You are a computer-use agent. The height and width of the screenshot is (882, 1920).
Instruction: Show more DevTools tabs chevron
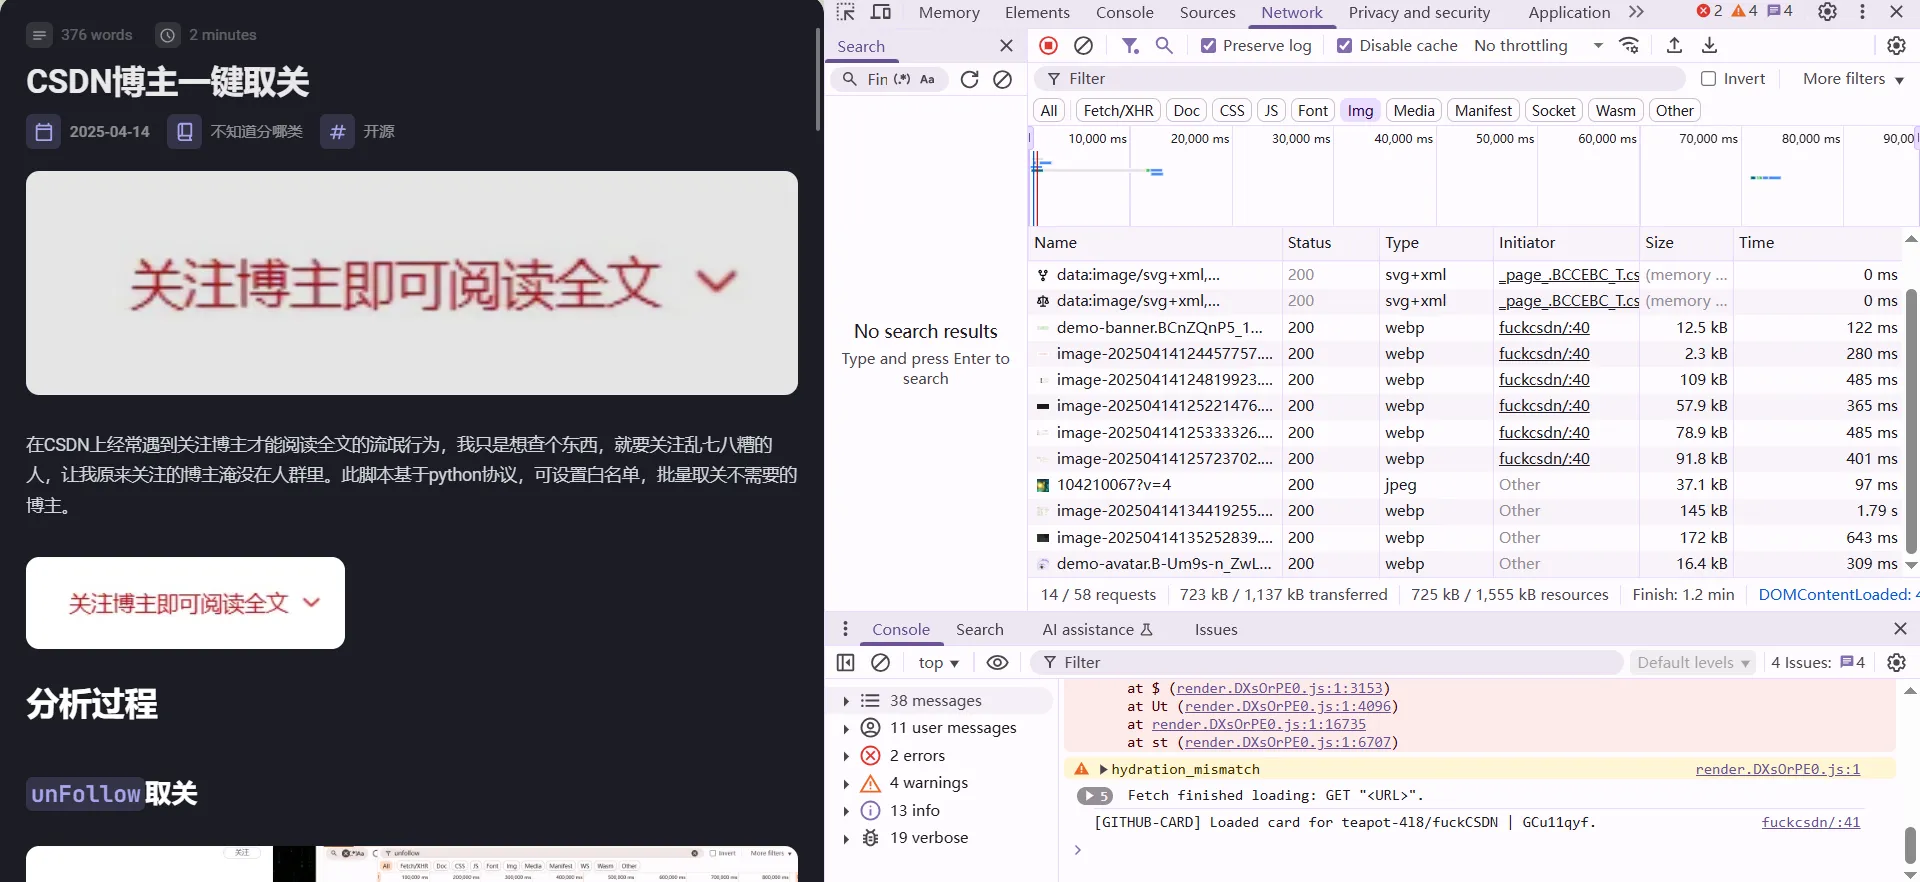pos(1636,12)
